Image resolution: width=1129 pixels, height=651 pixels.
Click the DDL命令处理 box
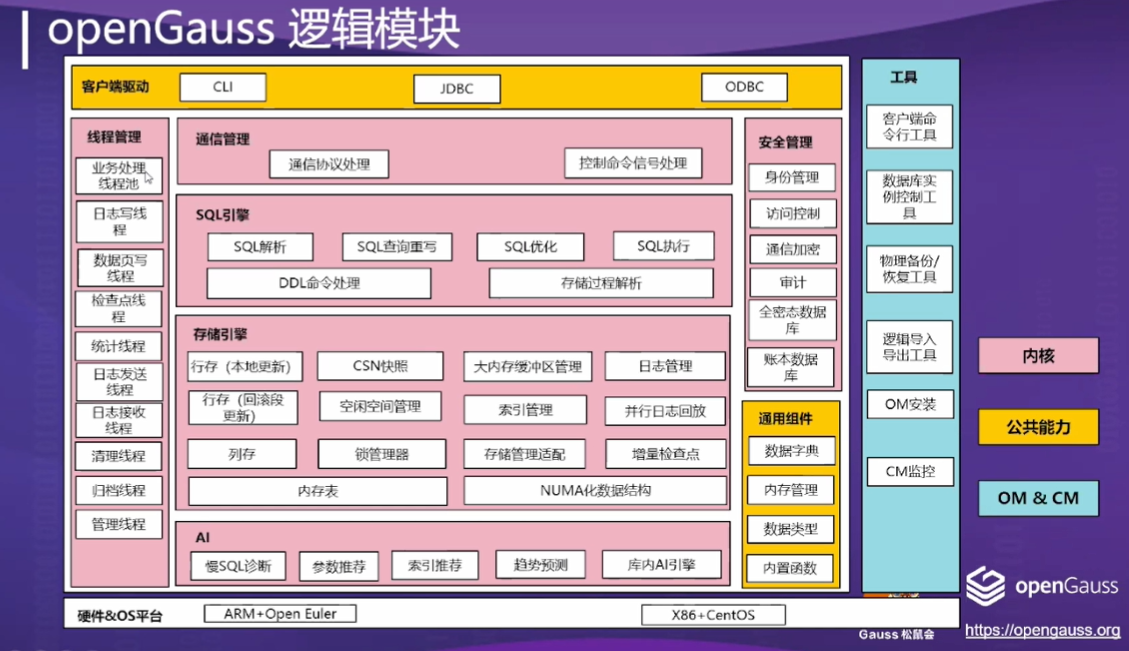[x=319, y=283]
